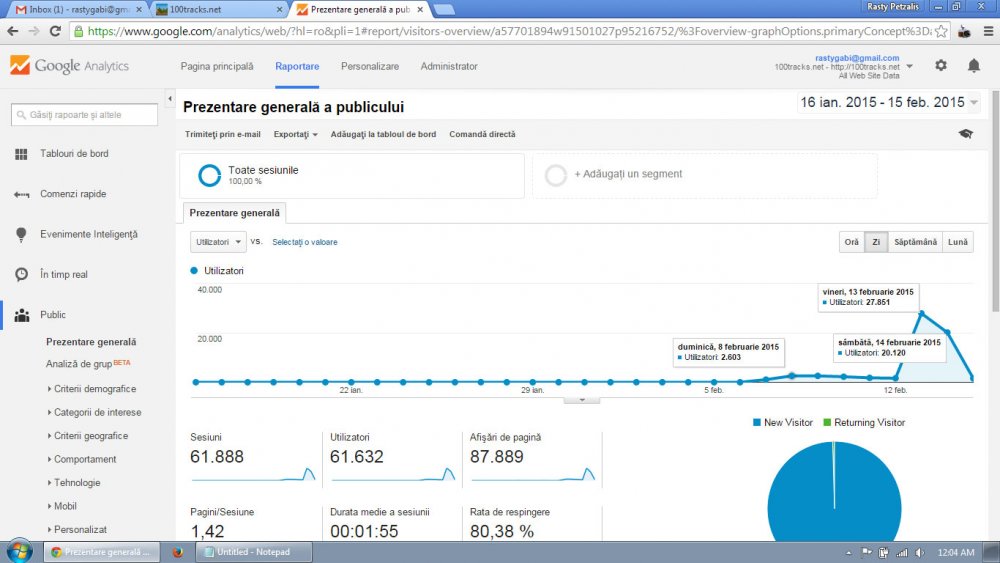Click the Tablouri de bord grid icon

click(21, 154)
